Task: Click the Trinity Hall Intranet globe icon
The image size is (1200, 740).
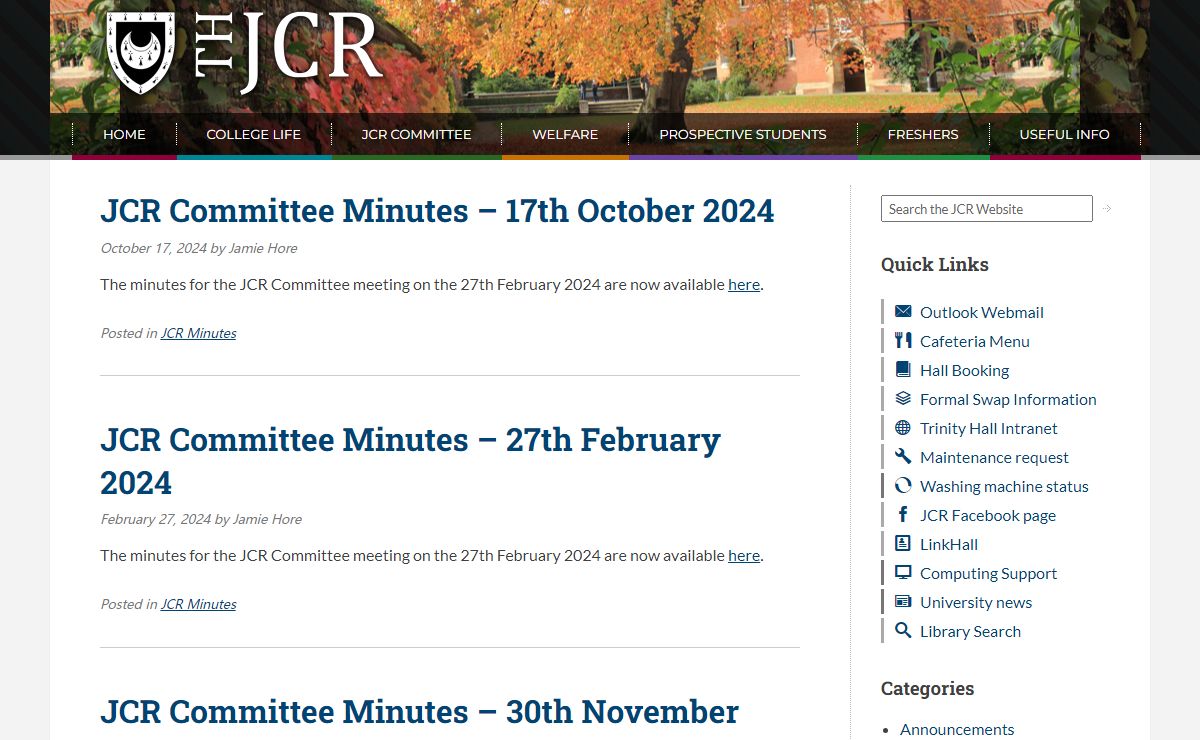Action: (x=903, y=427)
